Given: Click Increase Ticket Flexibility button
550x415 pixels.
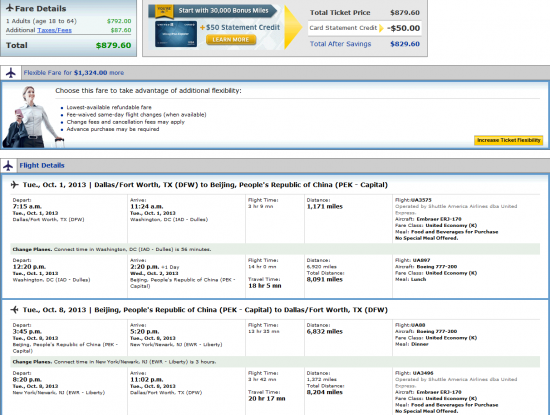Looking at the screenshot, I should pos(509,140).
